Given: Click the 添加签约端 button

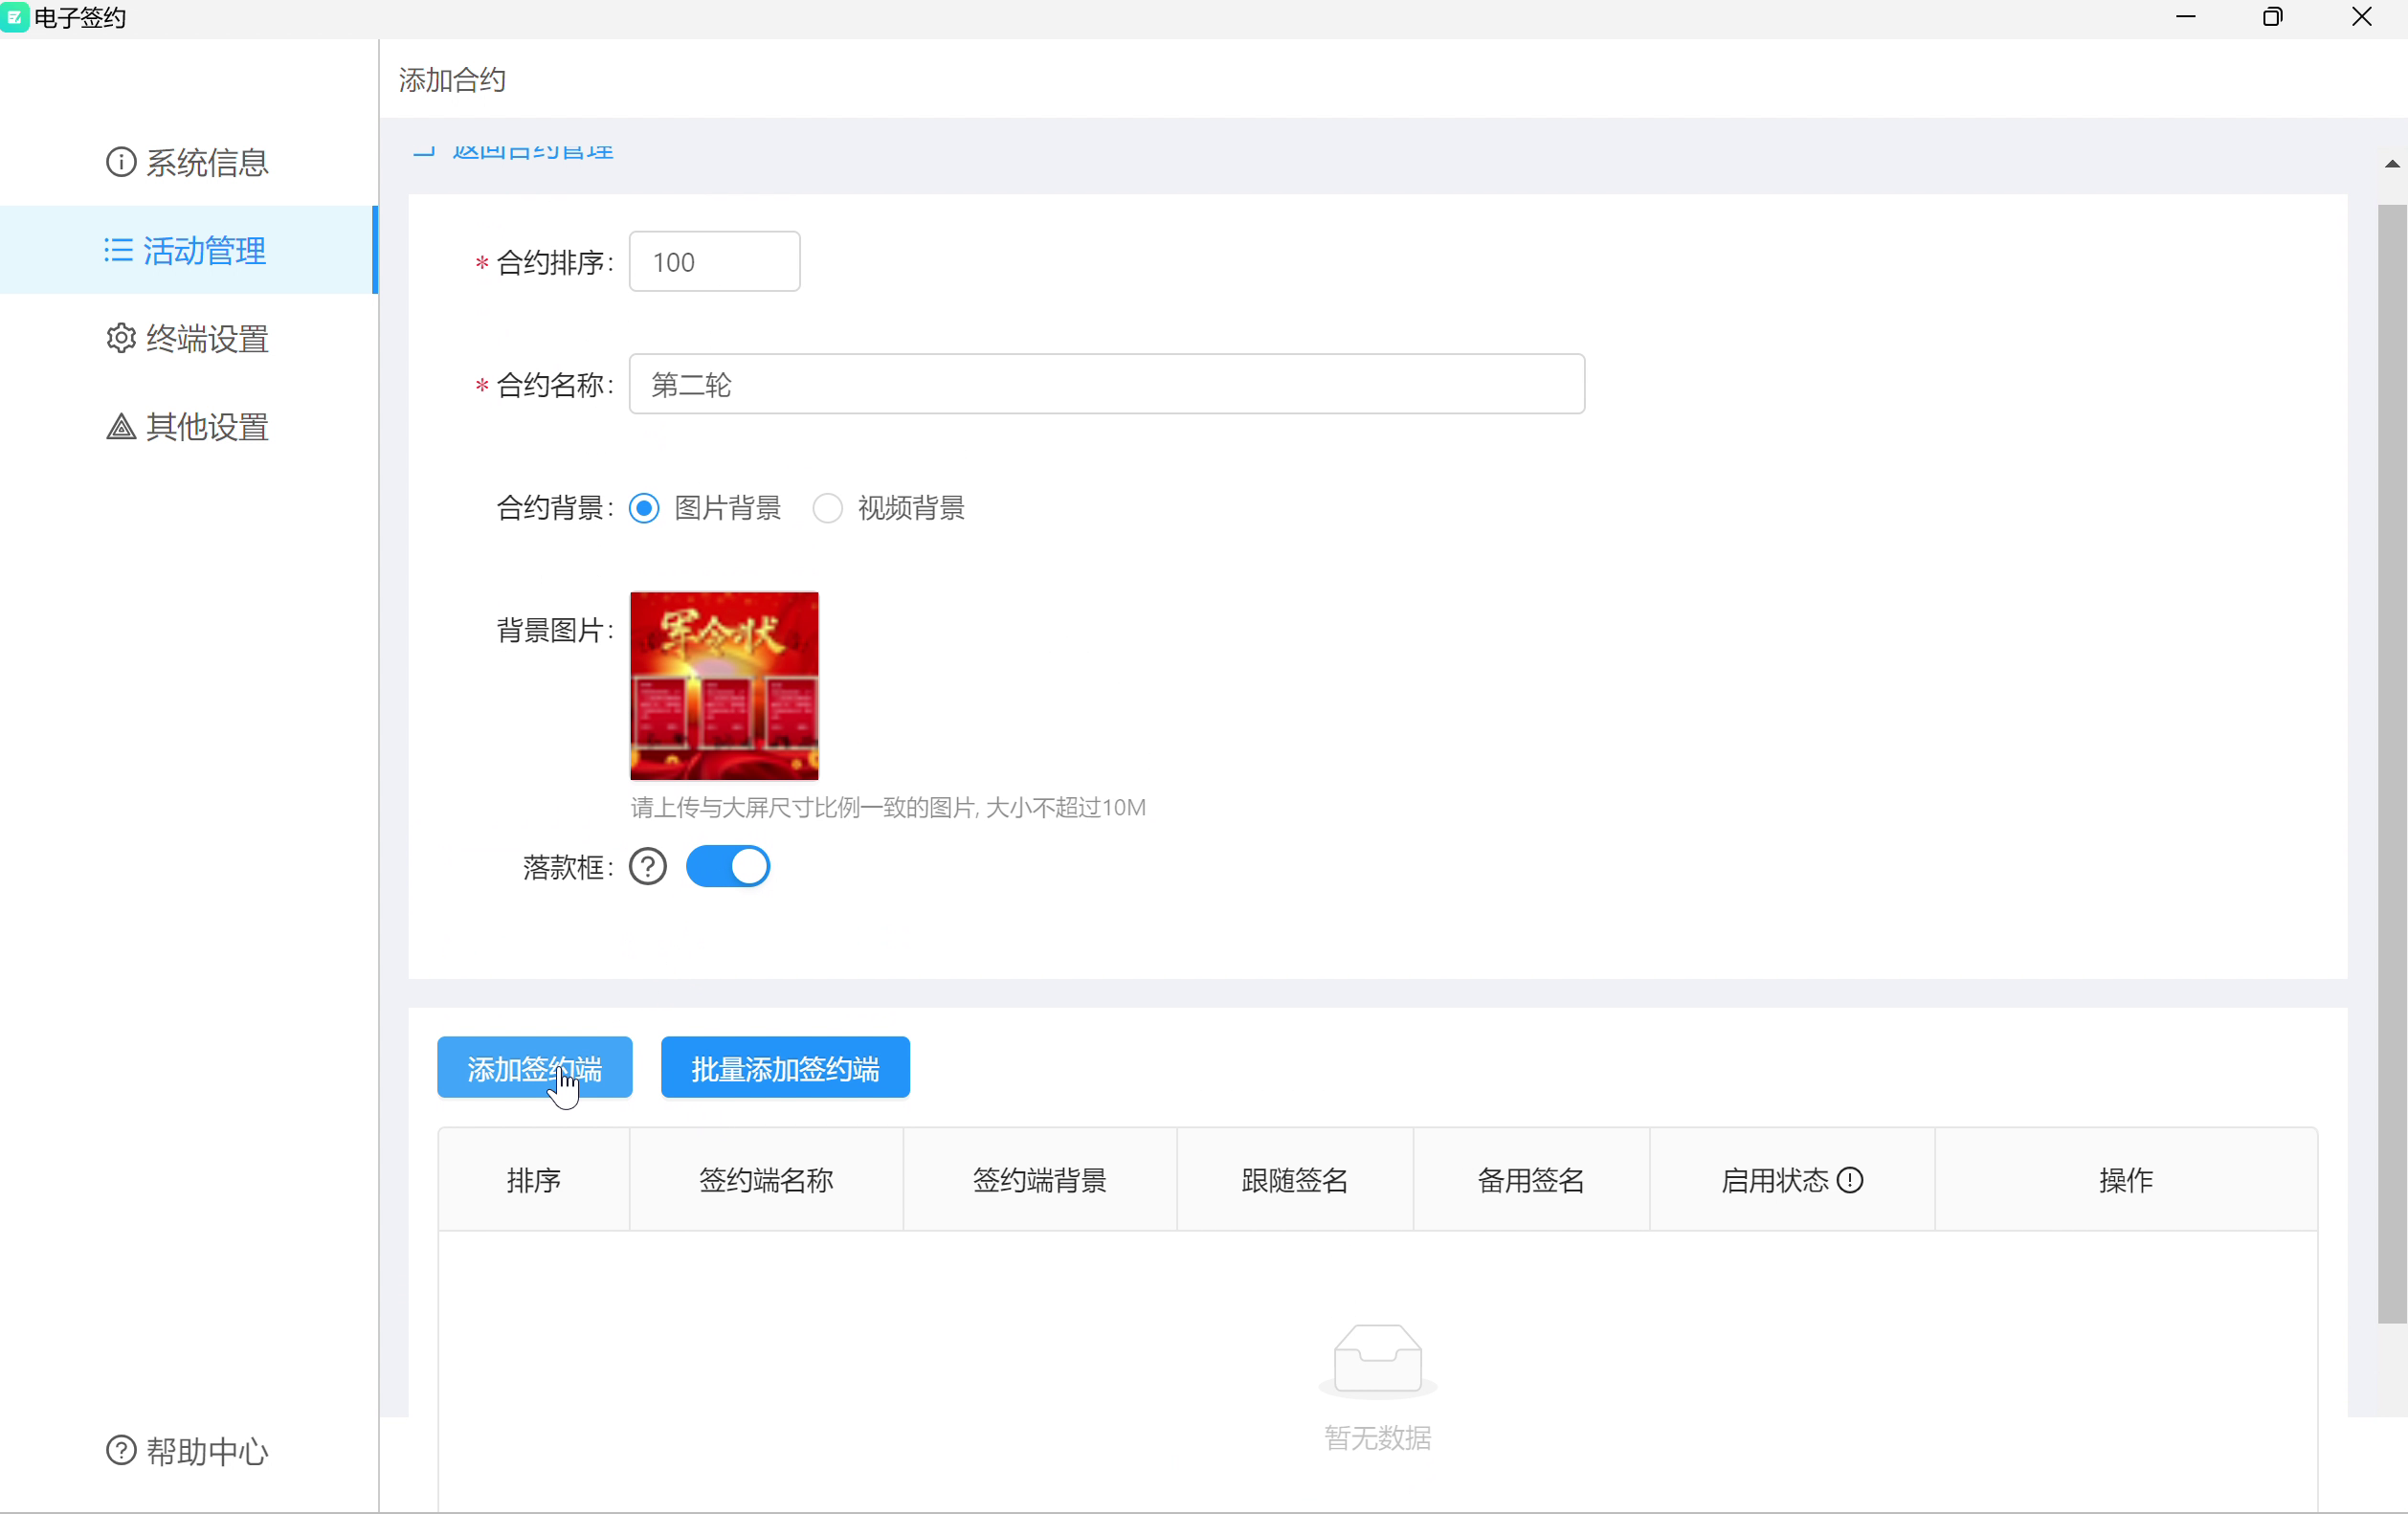Looking at the screenshot, I should point(535,1068).
